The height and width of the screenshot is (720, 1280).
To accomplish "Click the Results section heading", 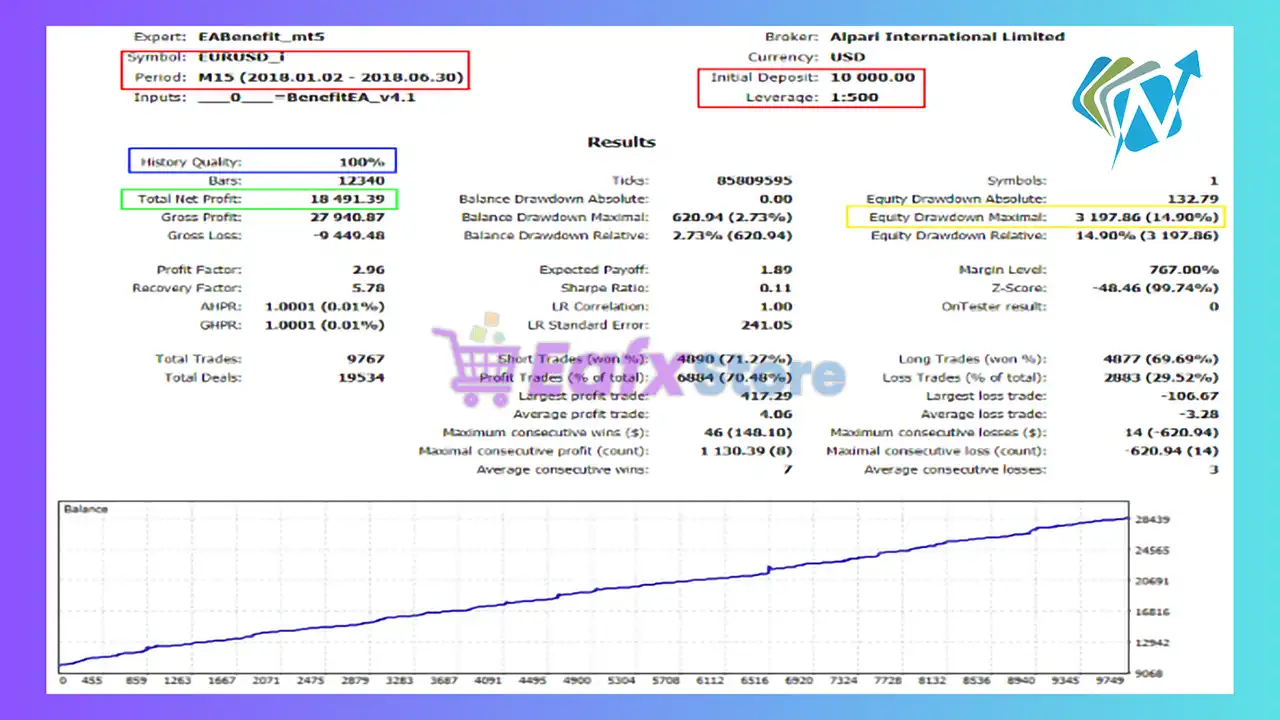I will pos(621,142).
